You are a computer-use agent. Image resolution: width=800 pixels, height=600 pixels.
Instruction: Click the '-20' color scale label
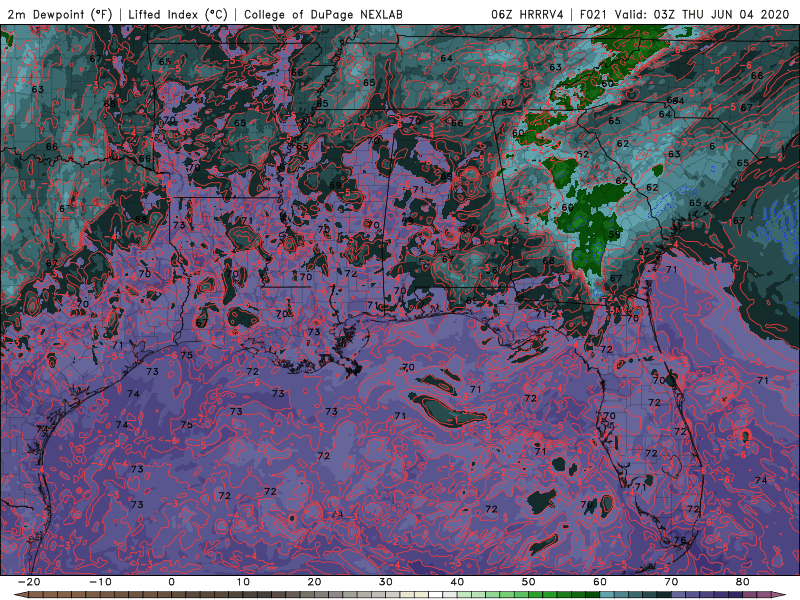click(28, 582)
